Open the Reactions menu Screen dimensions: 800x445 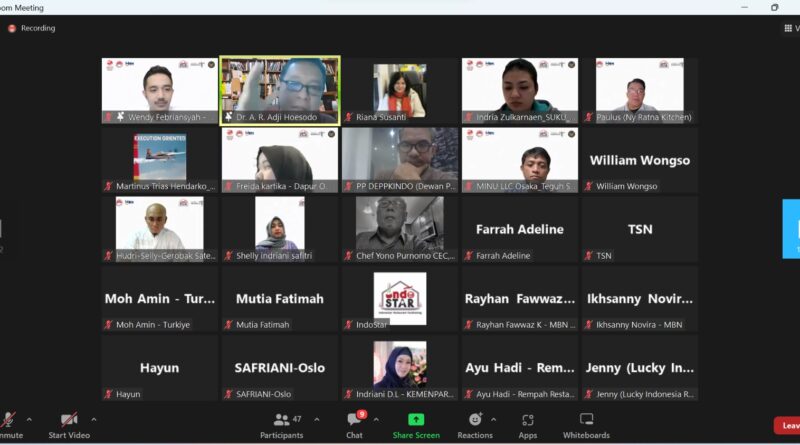coord(475,420)
